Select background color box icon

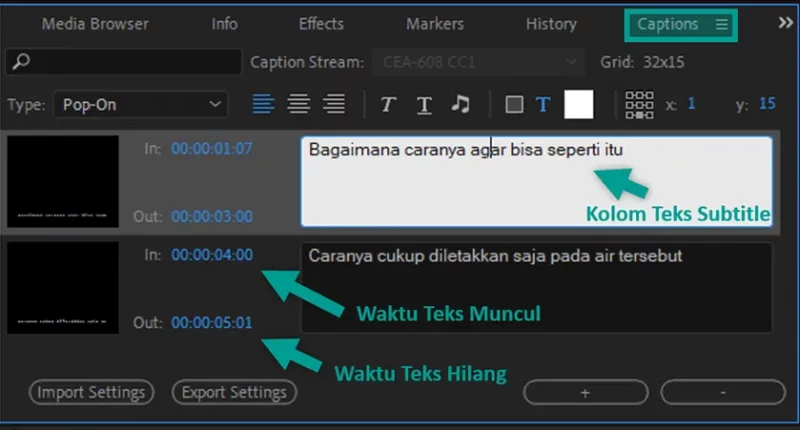514,105
